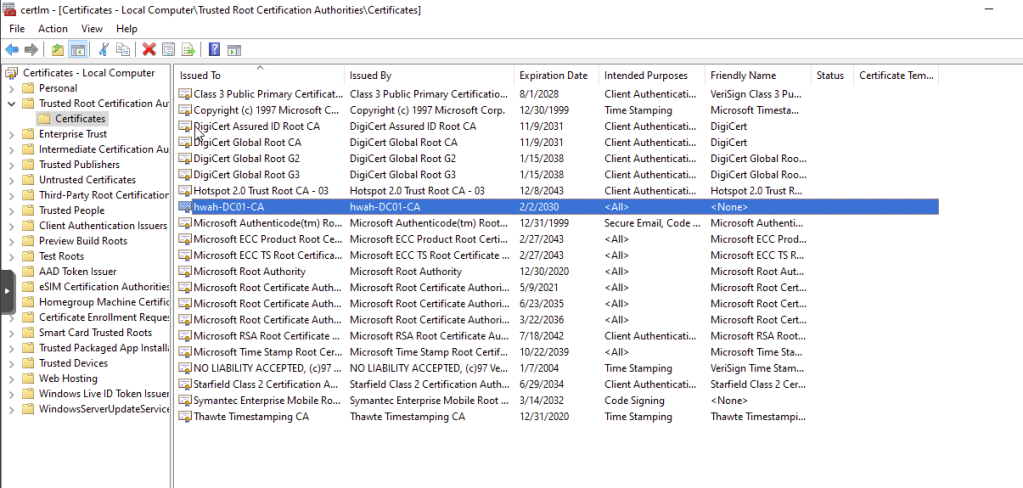1023x488 pixels.
Task: Open the View menu
Action: (x=92, y=29)
